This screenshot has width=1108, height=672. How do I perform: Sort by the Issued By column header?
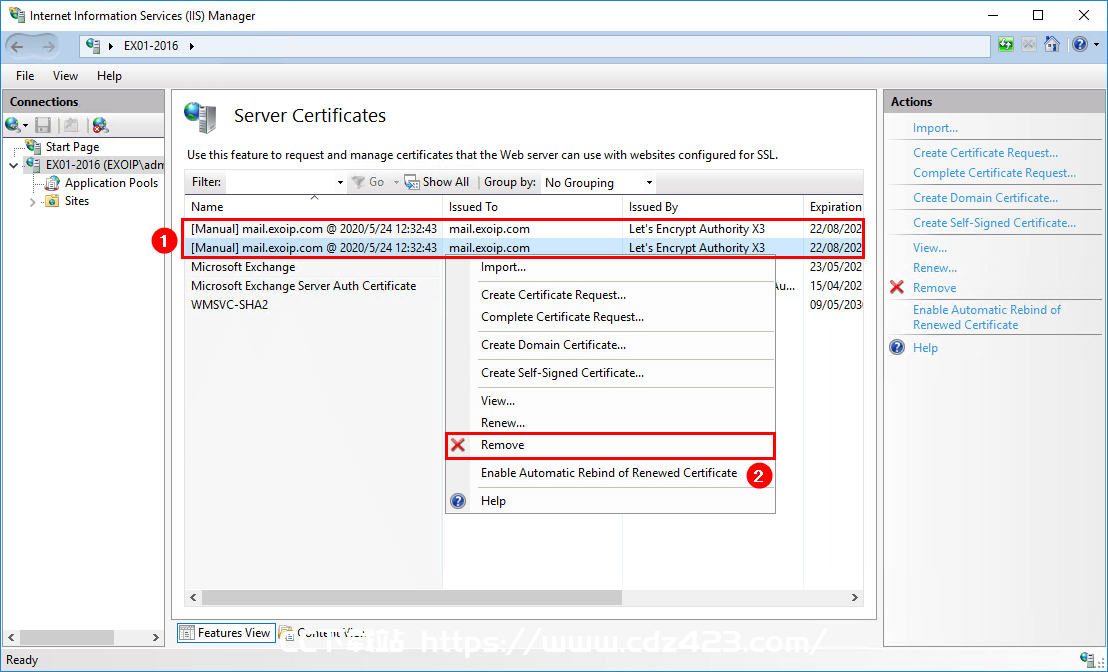coord(713,206)
